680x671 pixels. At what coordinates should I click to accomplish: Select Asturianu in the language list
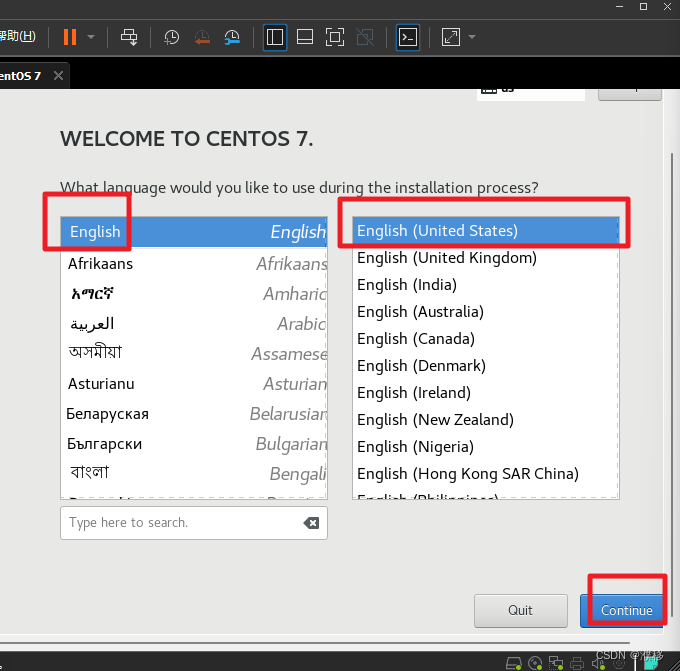point(194,384)
